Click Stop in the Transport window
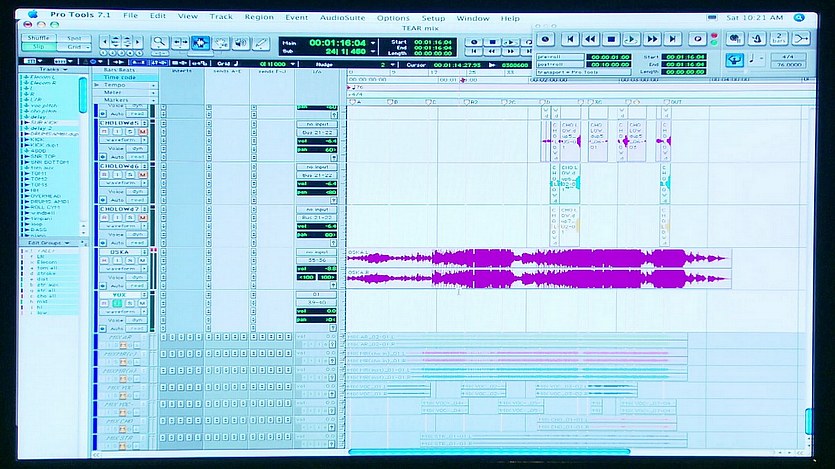The height and width of the screenshot is (469, 835). [611, 39]
